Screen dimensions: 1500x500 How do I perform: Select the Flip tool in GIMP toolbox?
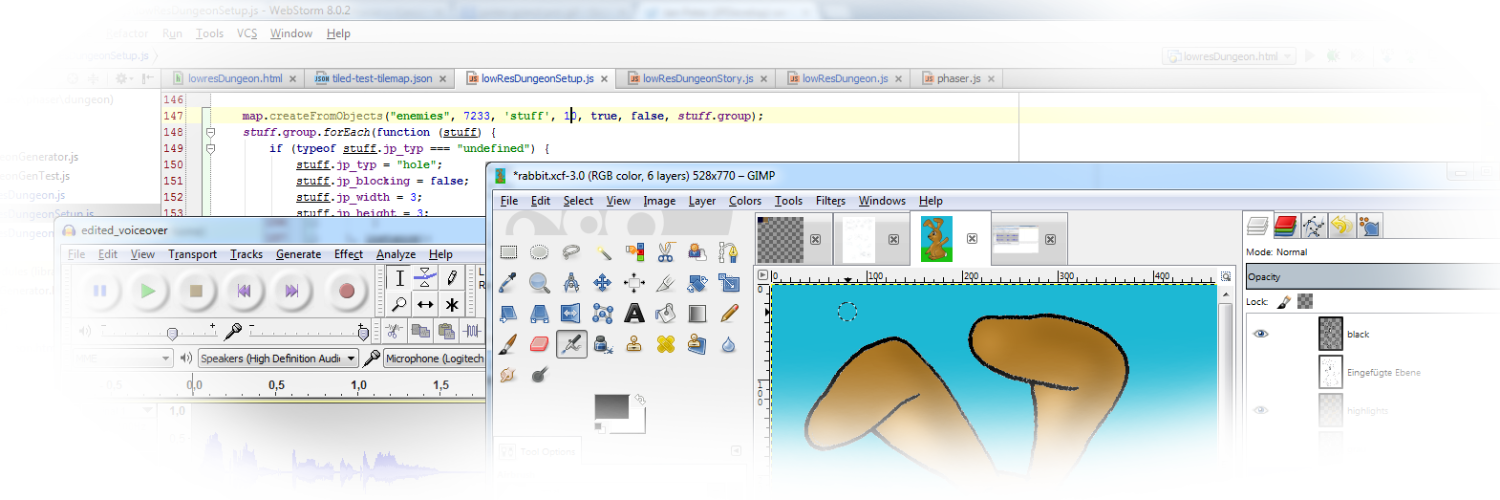[x=571, y=314]
